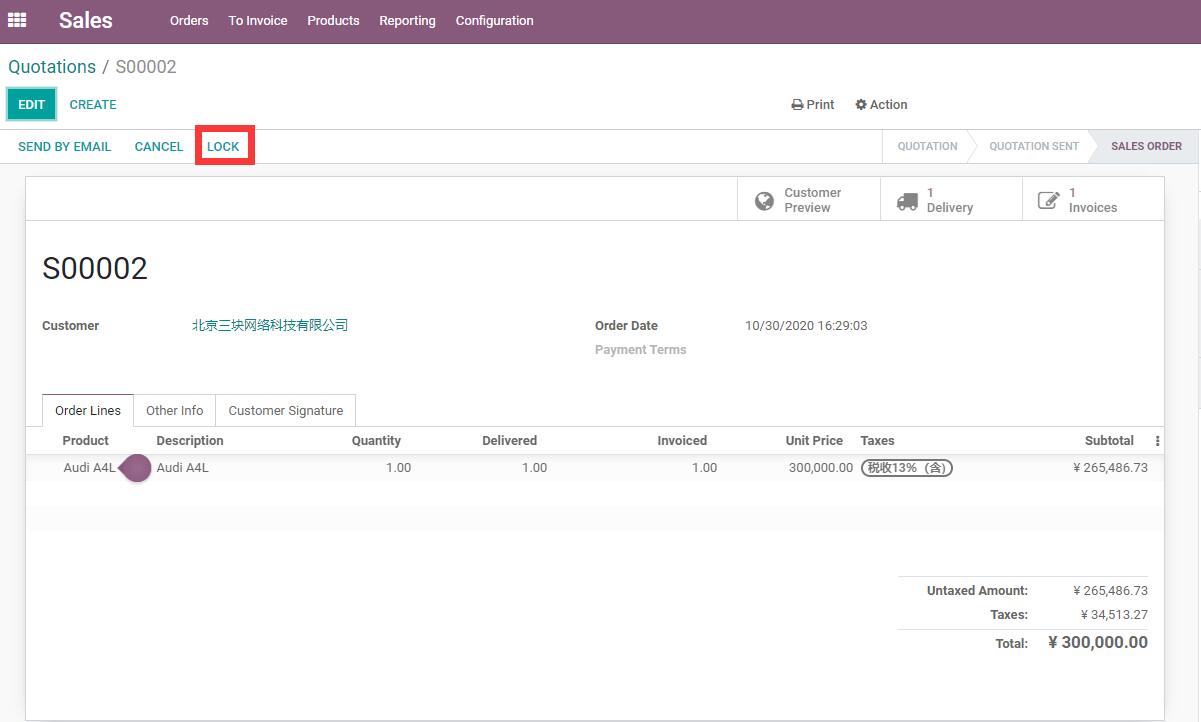Click the 税收13% tax tag
This screenshot has width=1201, height=722.
[x=907, y=468]
